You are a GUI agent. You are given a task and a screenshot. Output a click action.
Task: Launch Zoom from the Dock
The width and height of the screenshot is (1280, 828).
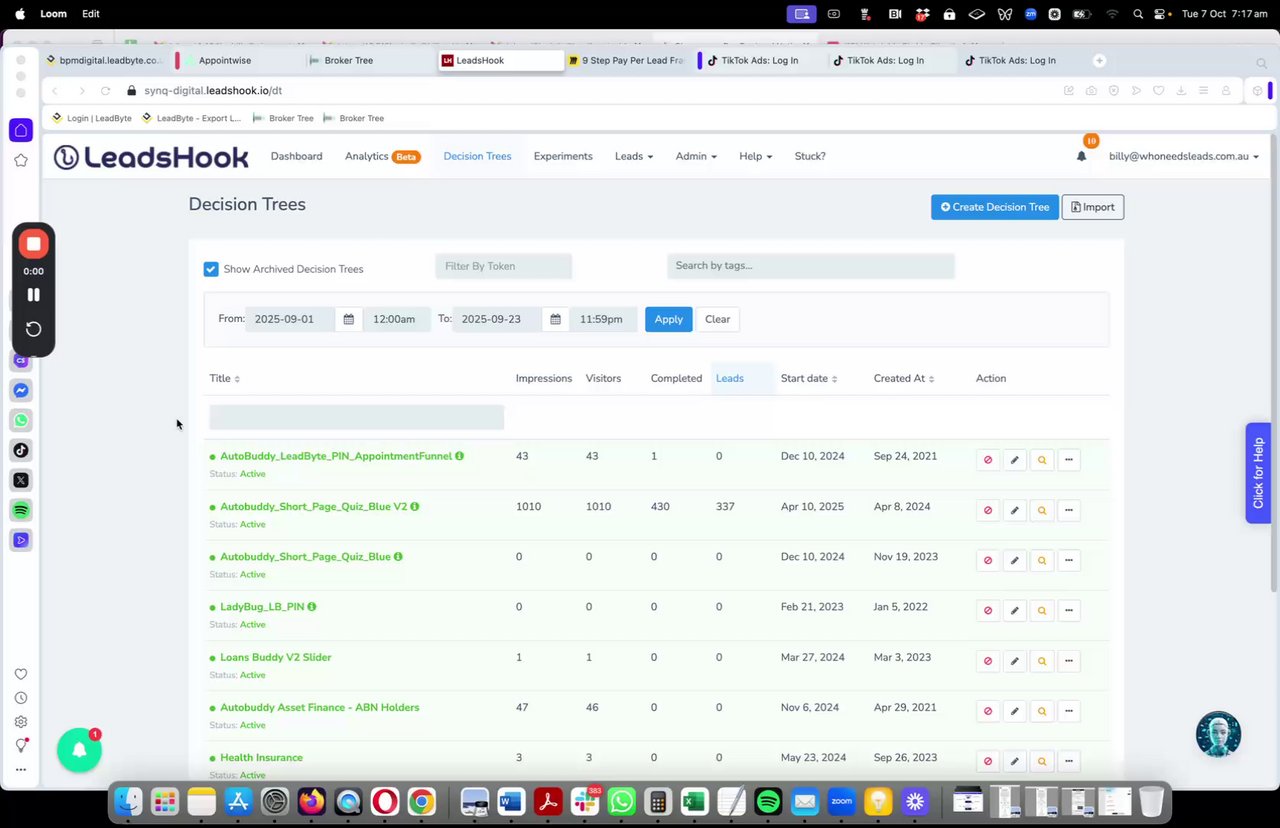(x=841, y=802)
